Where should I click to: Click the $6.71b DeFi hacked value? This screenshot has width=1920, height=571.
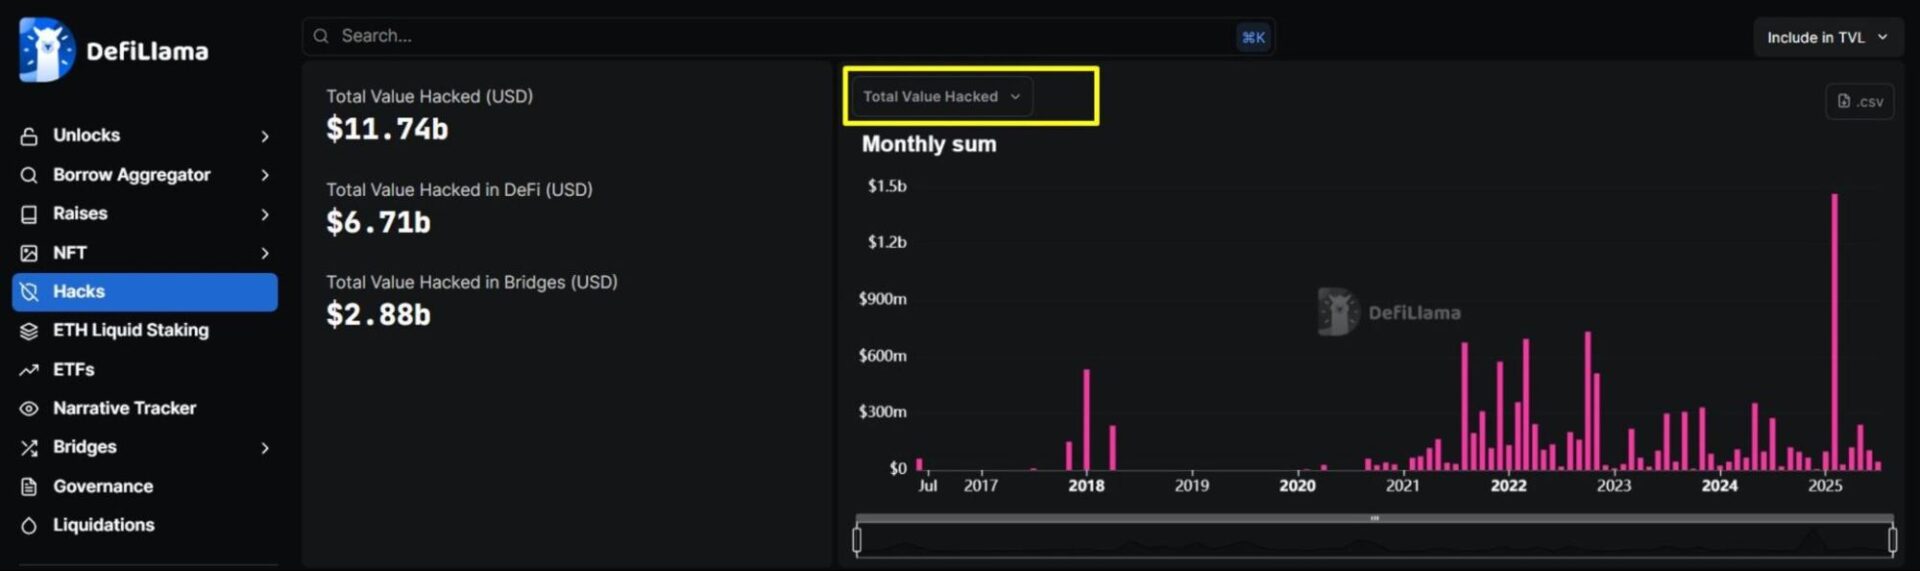(x=378, y=222)
